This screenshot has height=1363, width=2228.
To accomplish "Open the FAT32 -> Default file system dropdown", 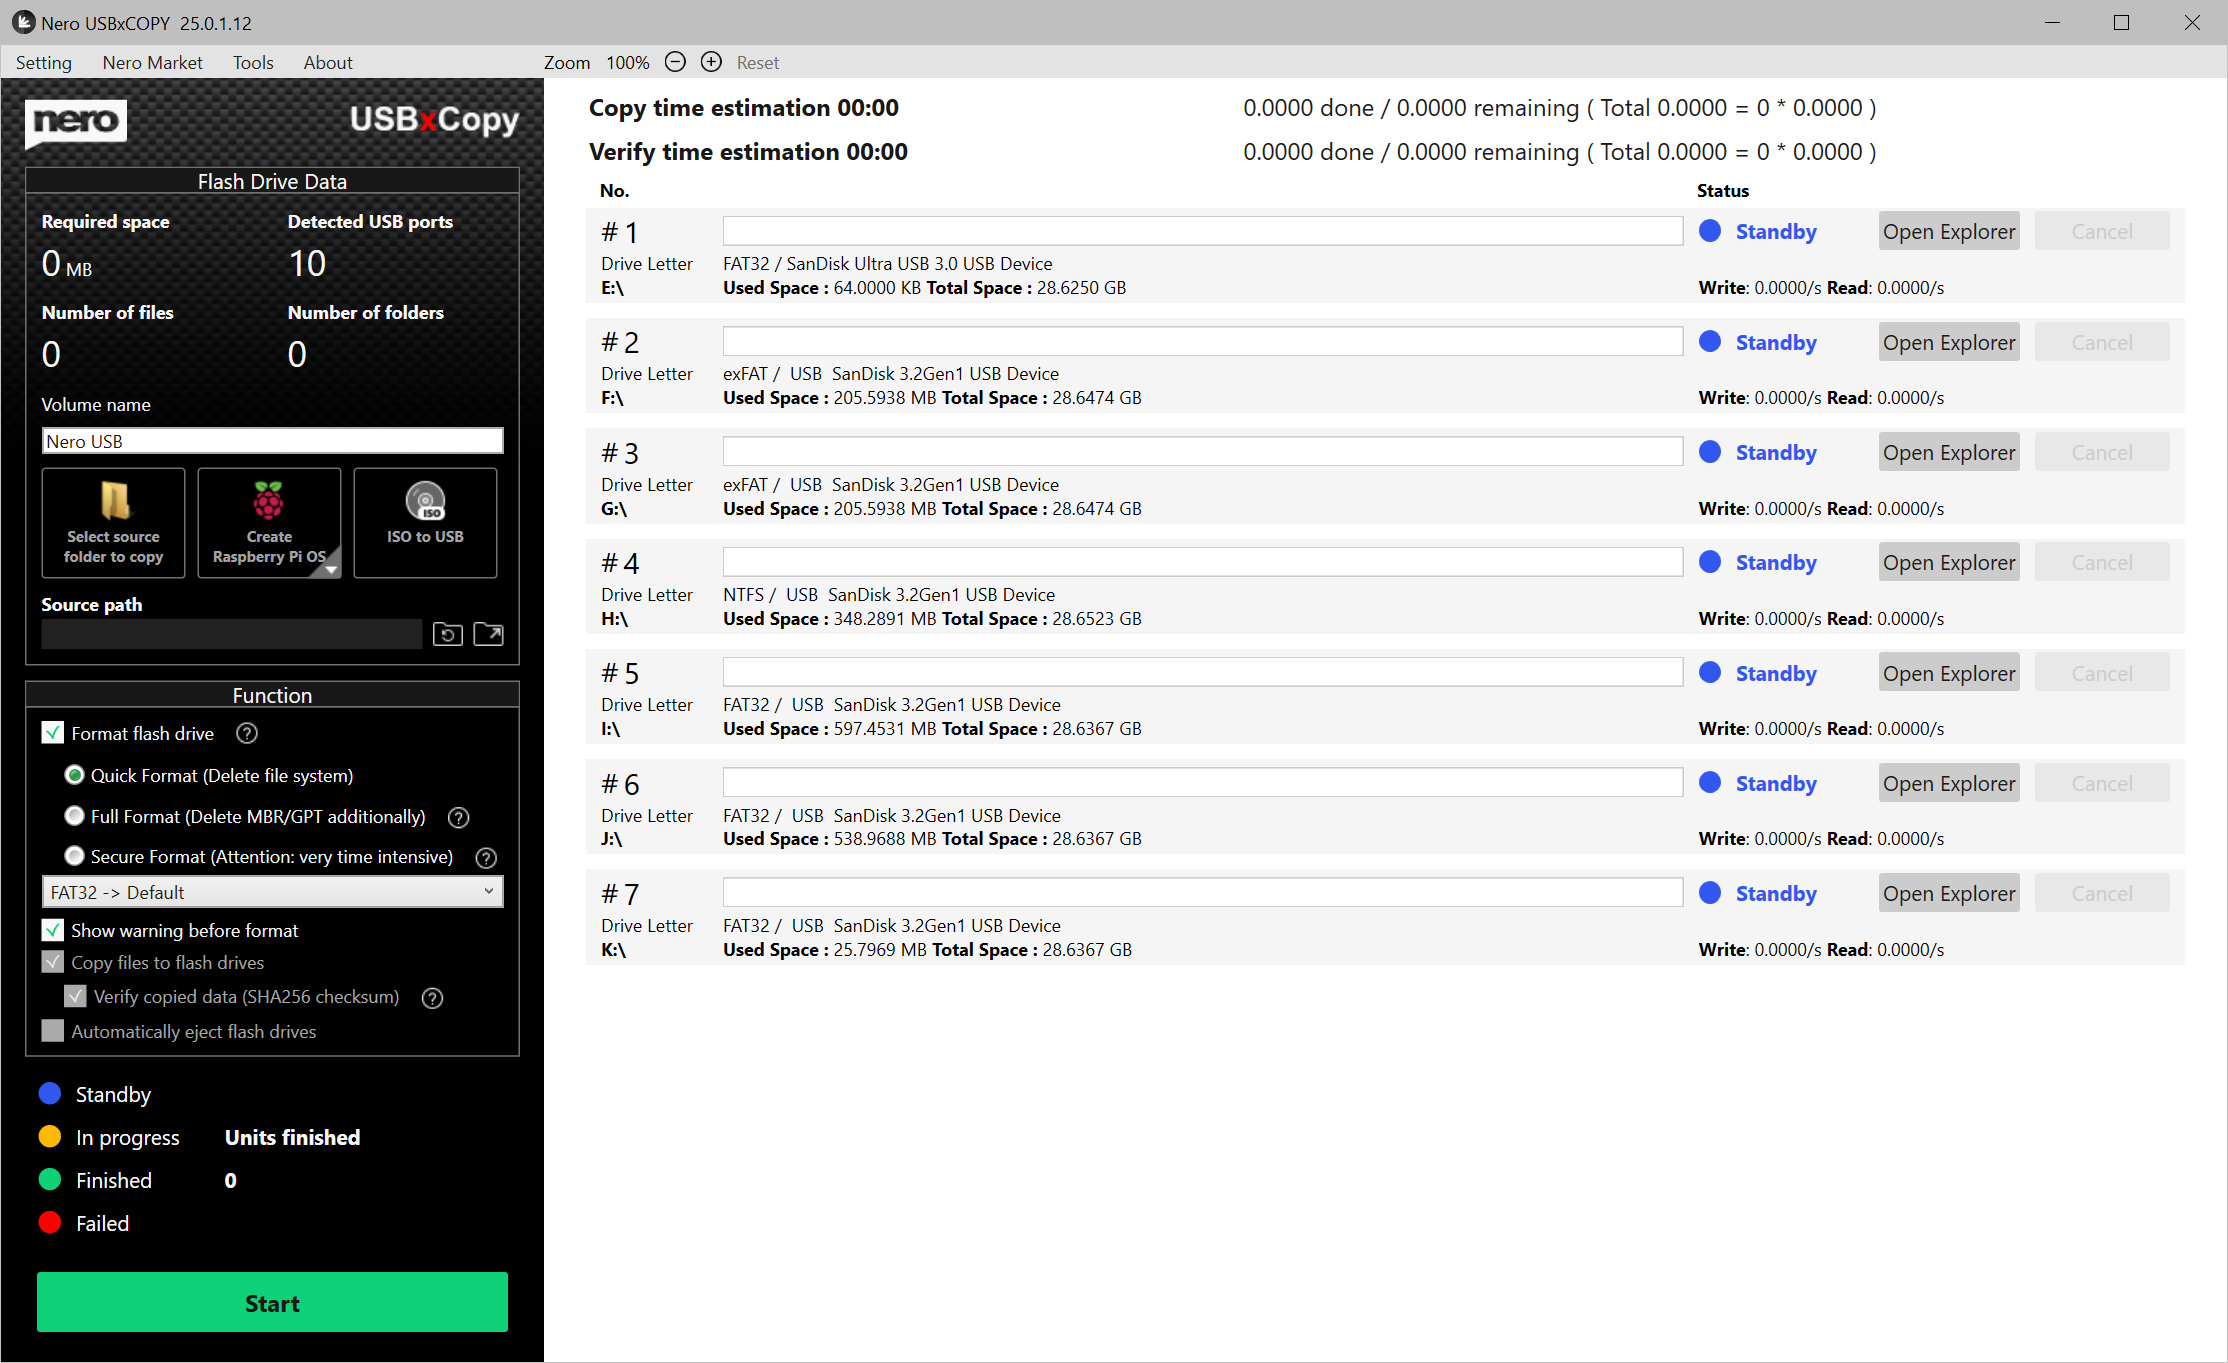I will tap(272, 892).
